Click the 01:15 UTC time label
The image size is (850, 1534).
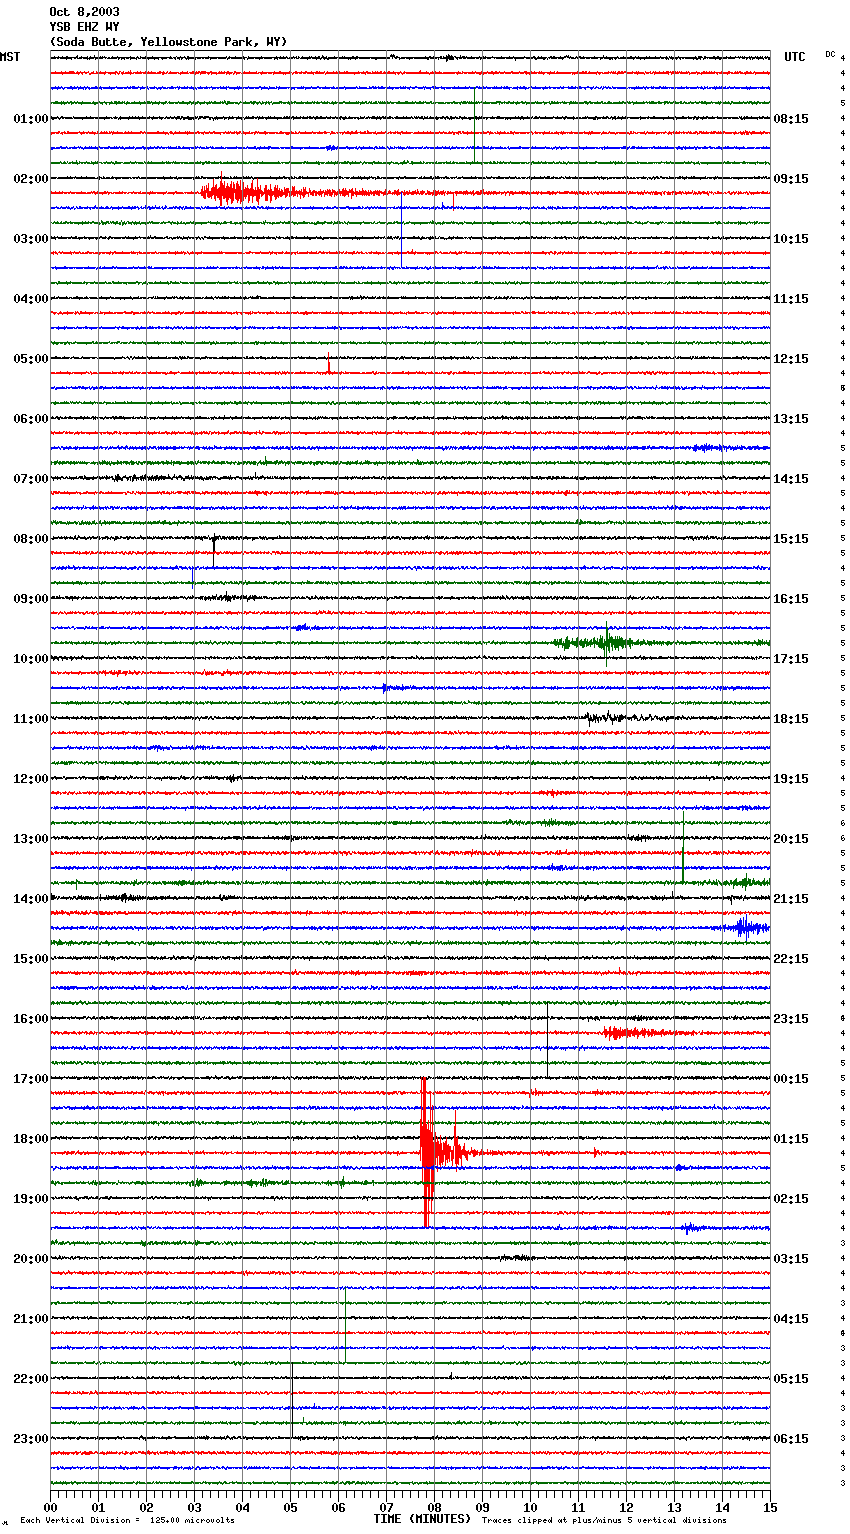tap(791, 1139)
